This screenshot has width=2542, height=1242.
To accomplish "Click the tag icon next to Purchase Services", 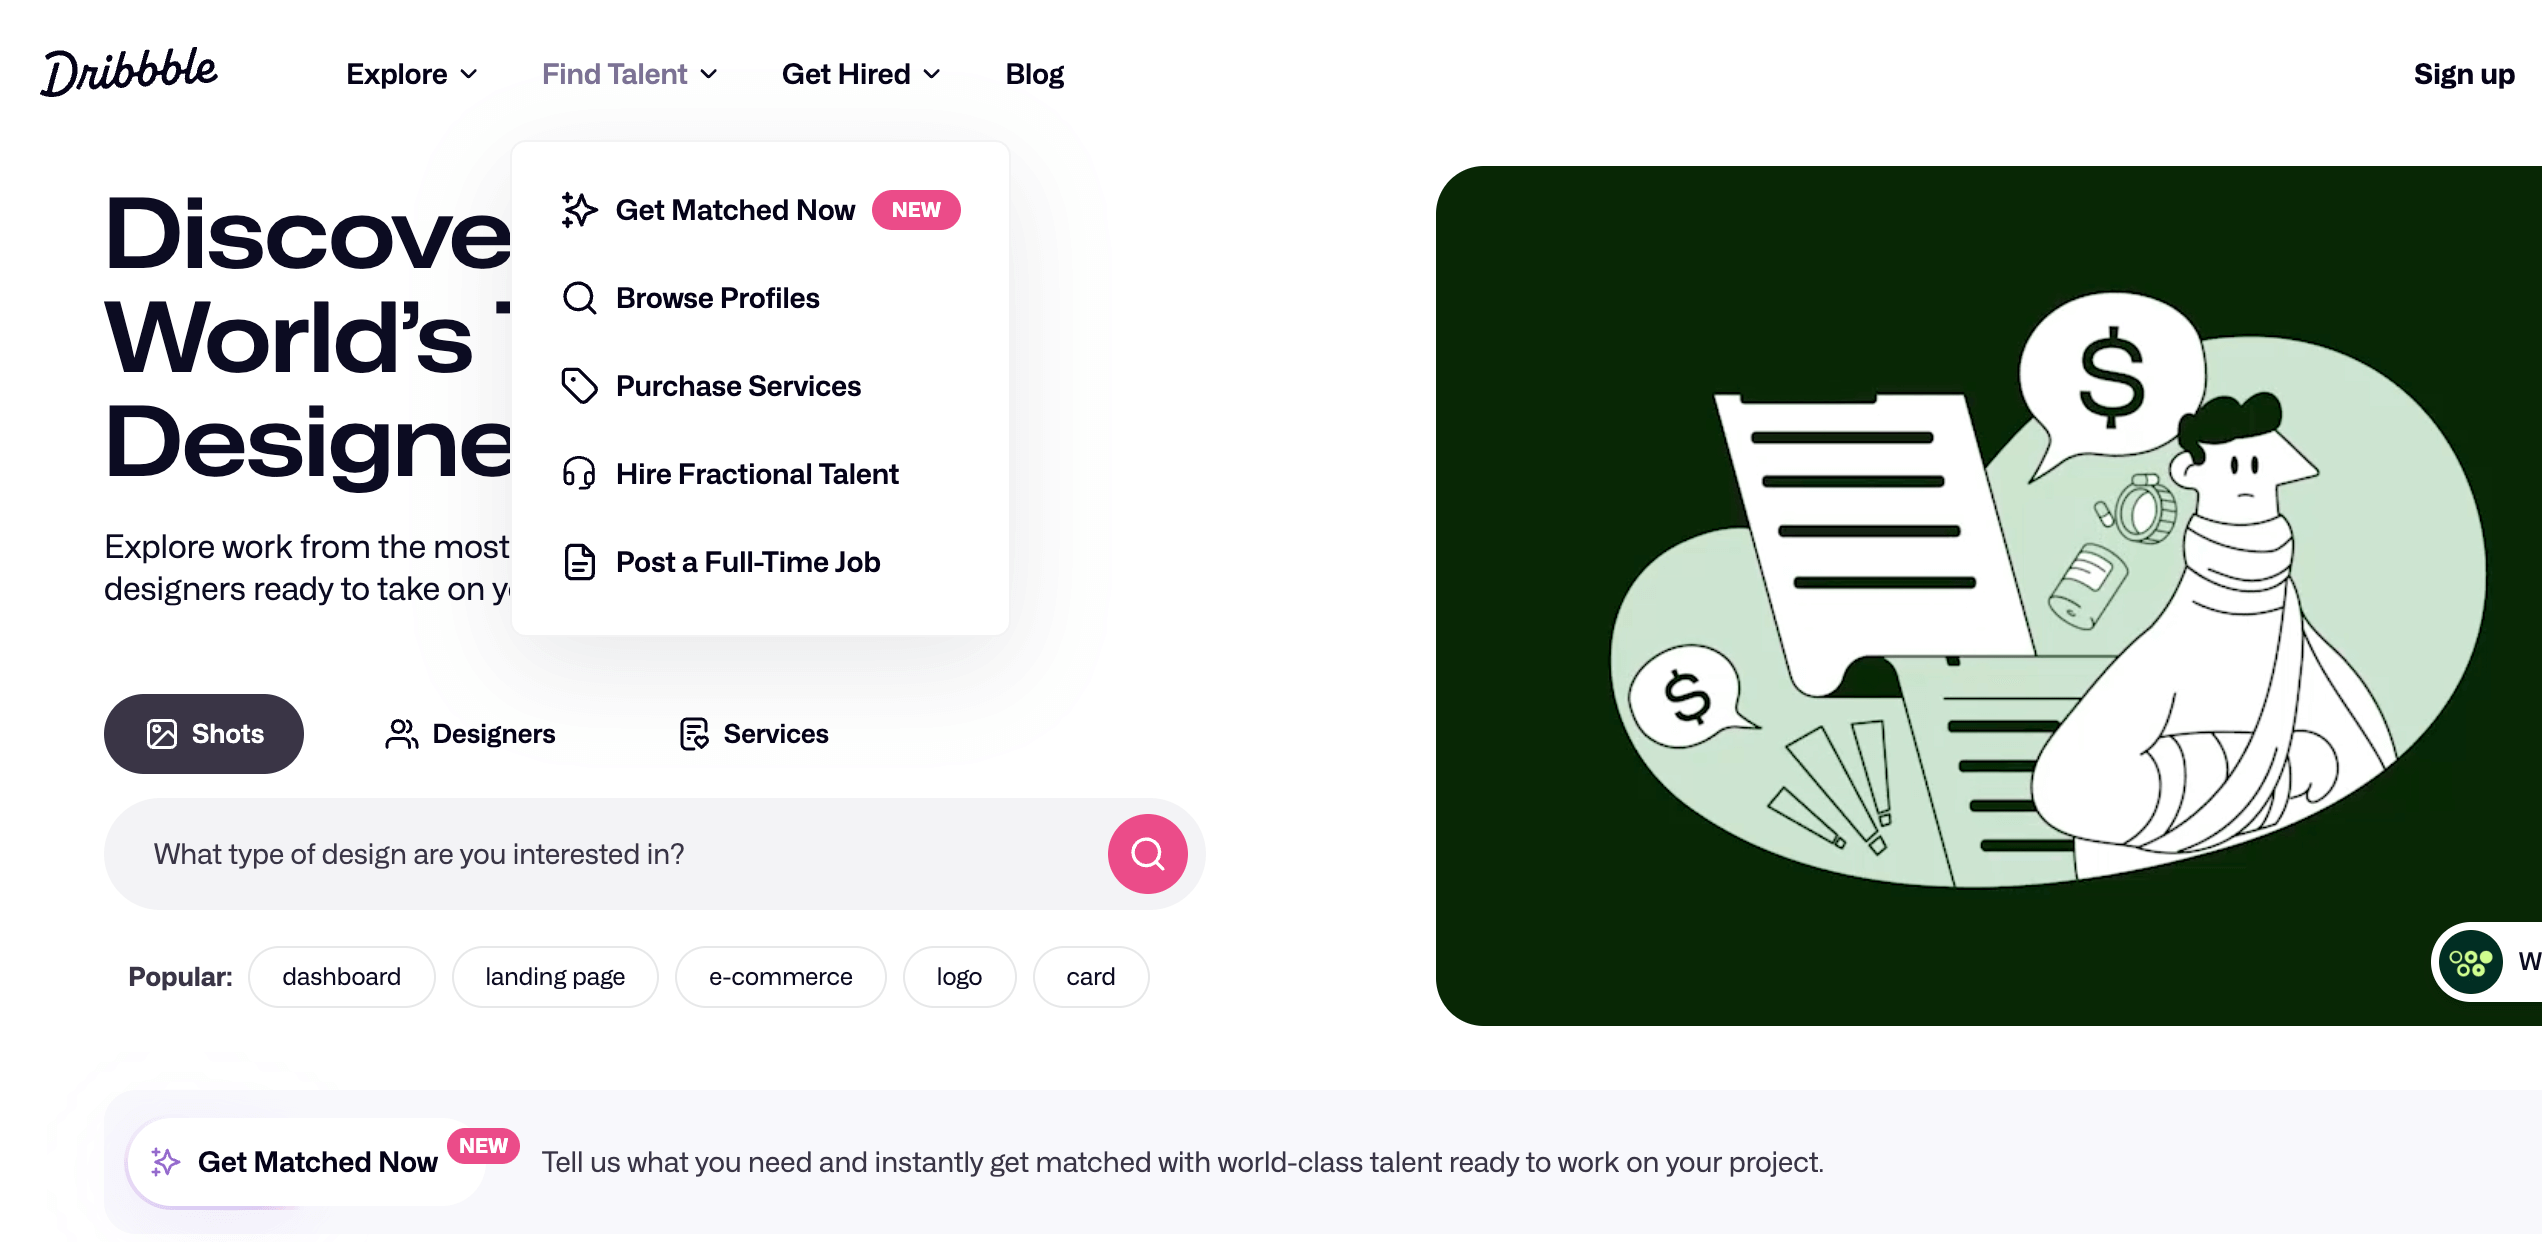I will 579,386.
